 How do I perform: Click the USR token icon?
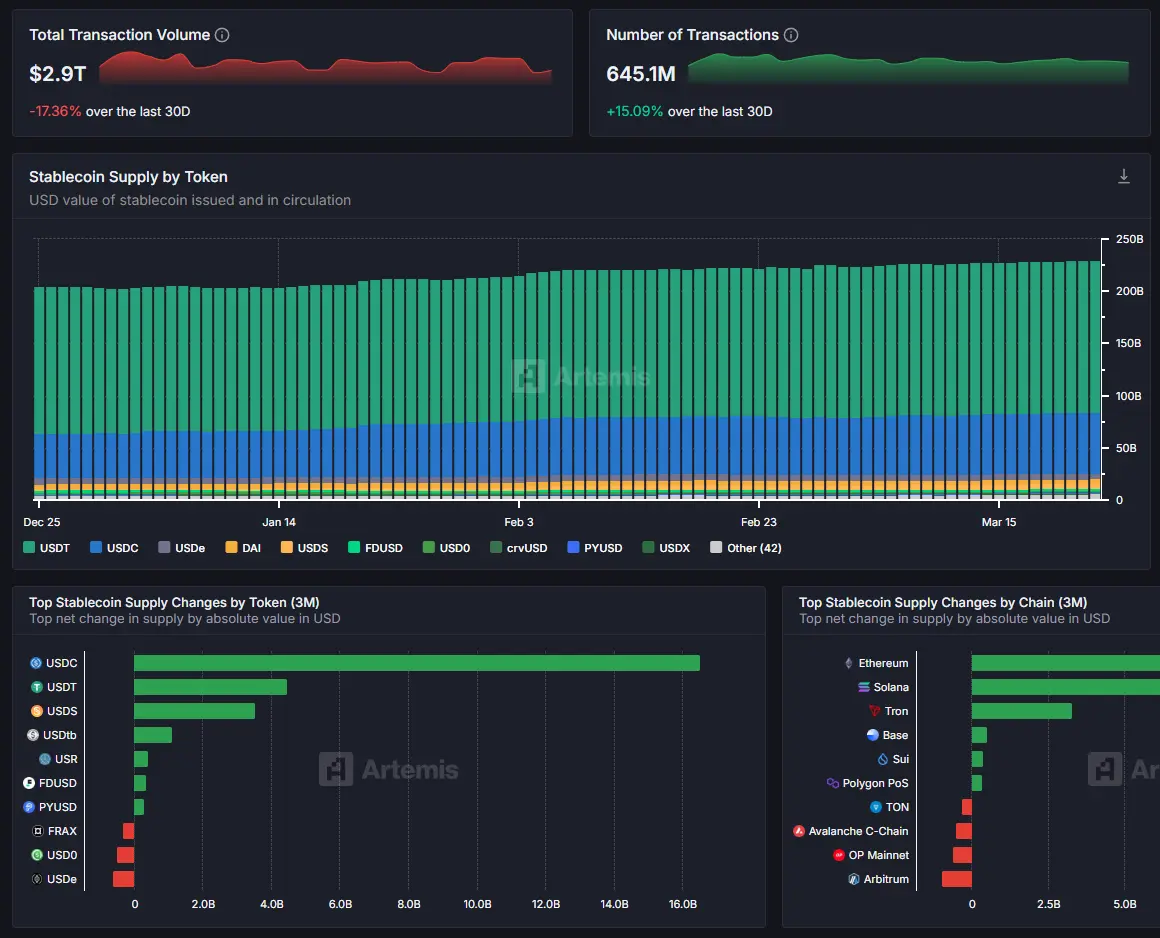(44, 759)
